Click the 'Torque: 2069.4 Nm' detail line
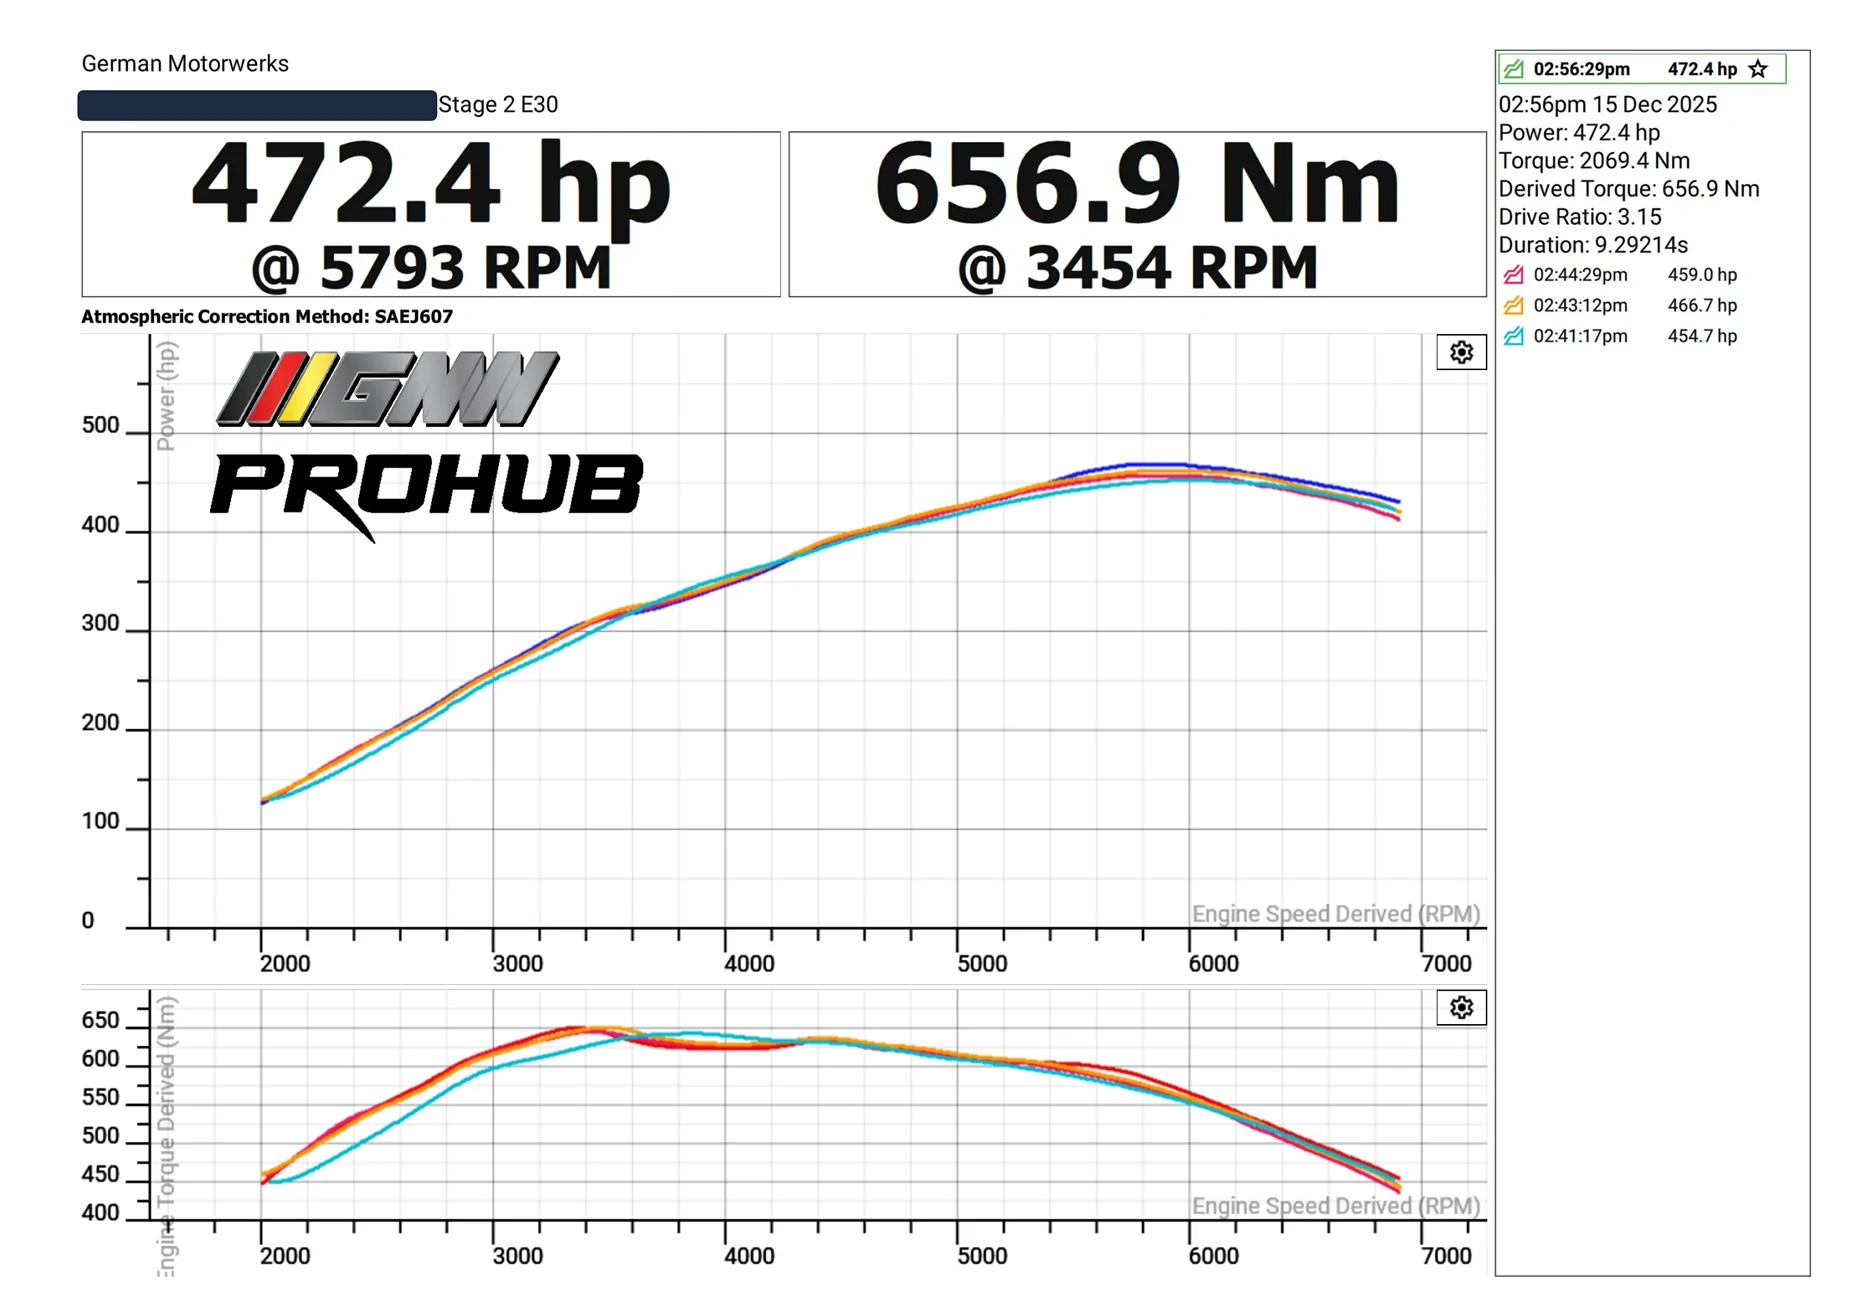Image resolution: width=1851 pixels, height=1300 pixels. 1594,161
